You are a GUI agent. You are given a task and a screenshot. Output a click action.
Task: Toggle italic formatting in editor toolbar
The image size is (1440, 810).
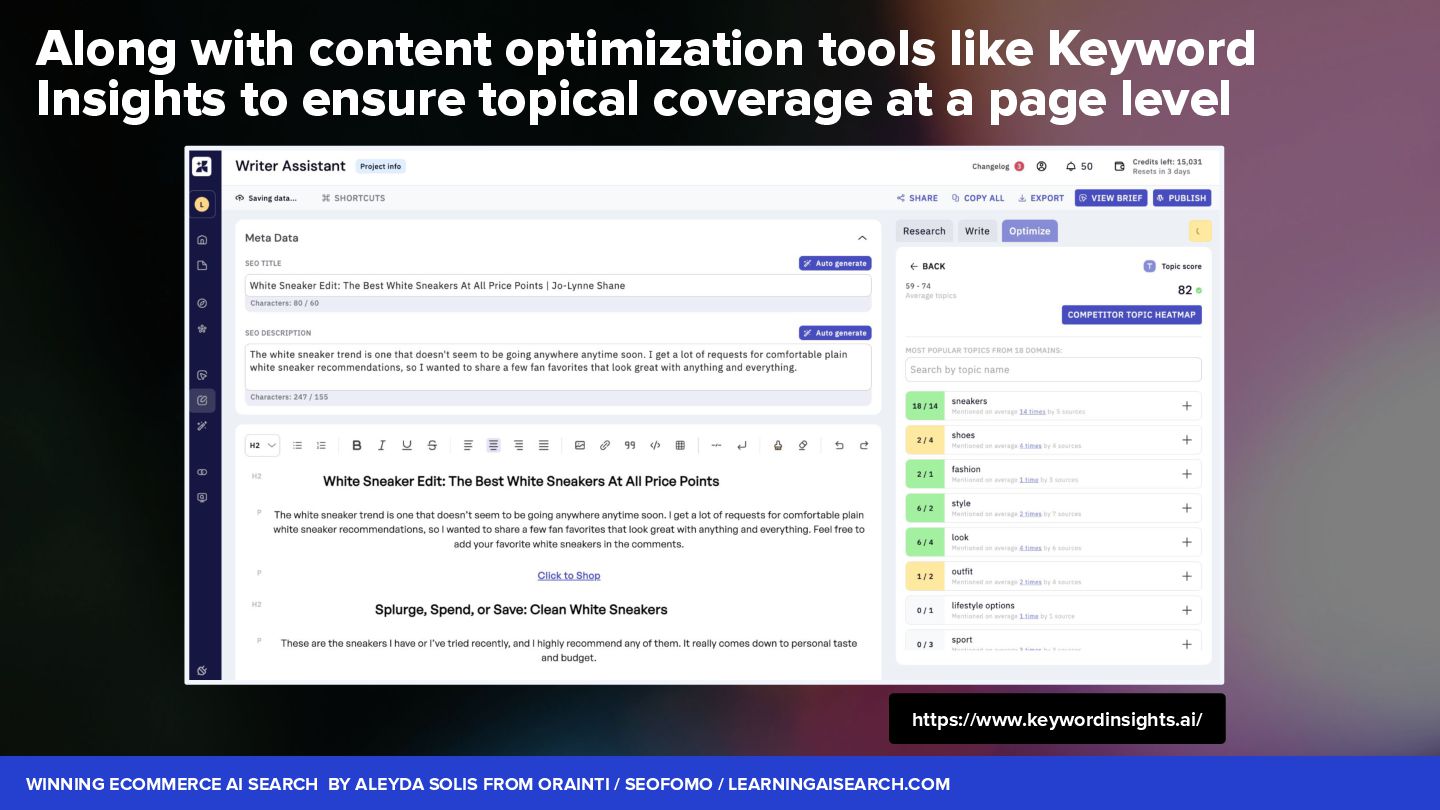(382, 445)
